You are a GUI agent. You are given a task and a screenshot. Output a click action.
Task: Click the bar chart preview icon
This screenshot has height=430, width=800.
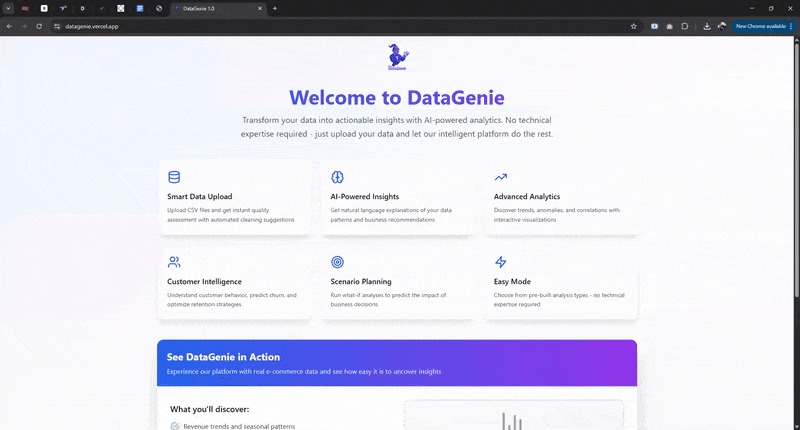coord(512,421)
